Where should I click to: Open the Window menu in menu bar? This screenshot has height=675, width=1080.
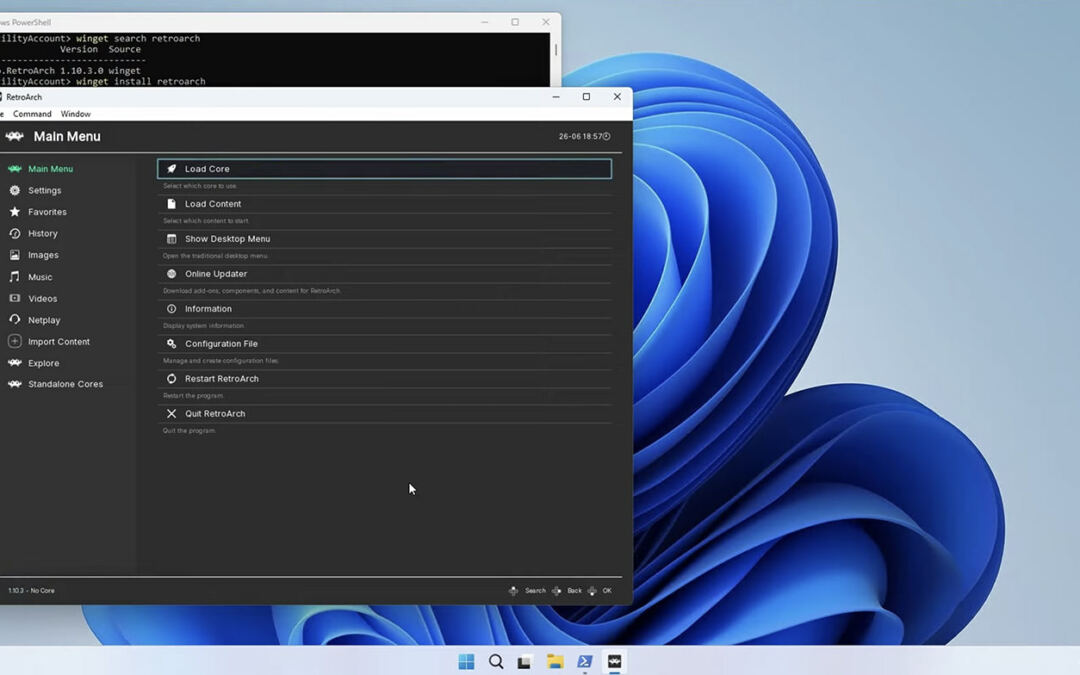(76, 114)
